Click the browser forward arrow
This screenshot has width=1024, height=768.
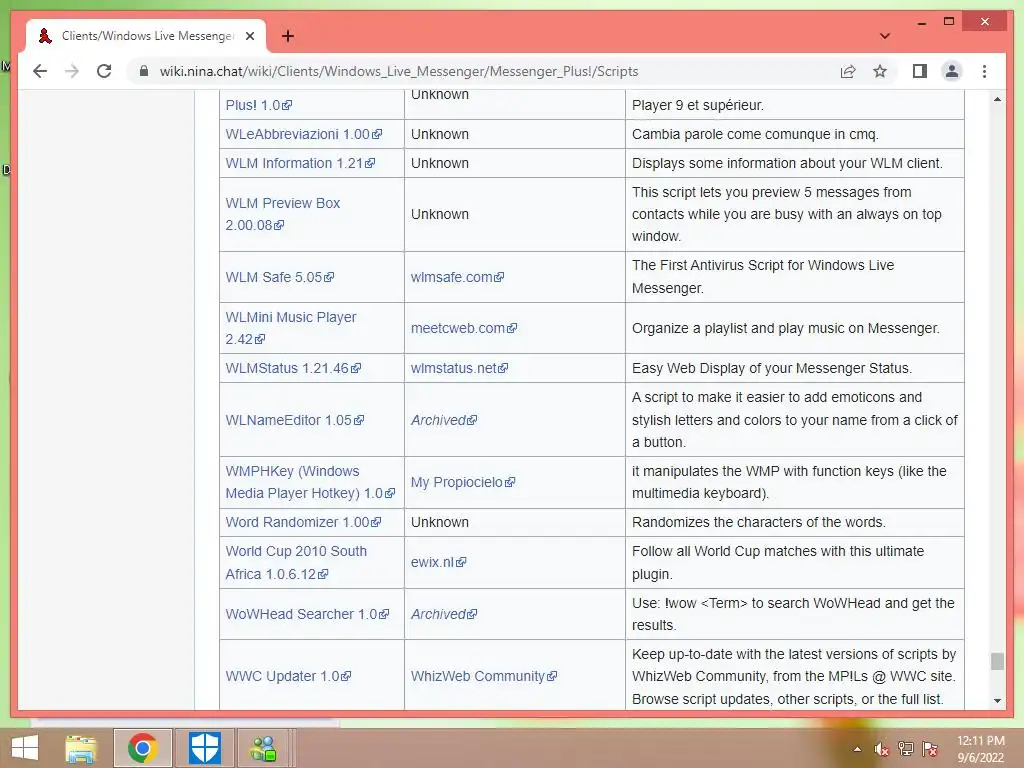tap(72, 71)
